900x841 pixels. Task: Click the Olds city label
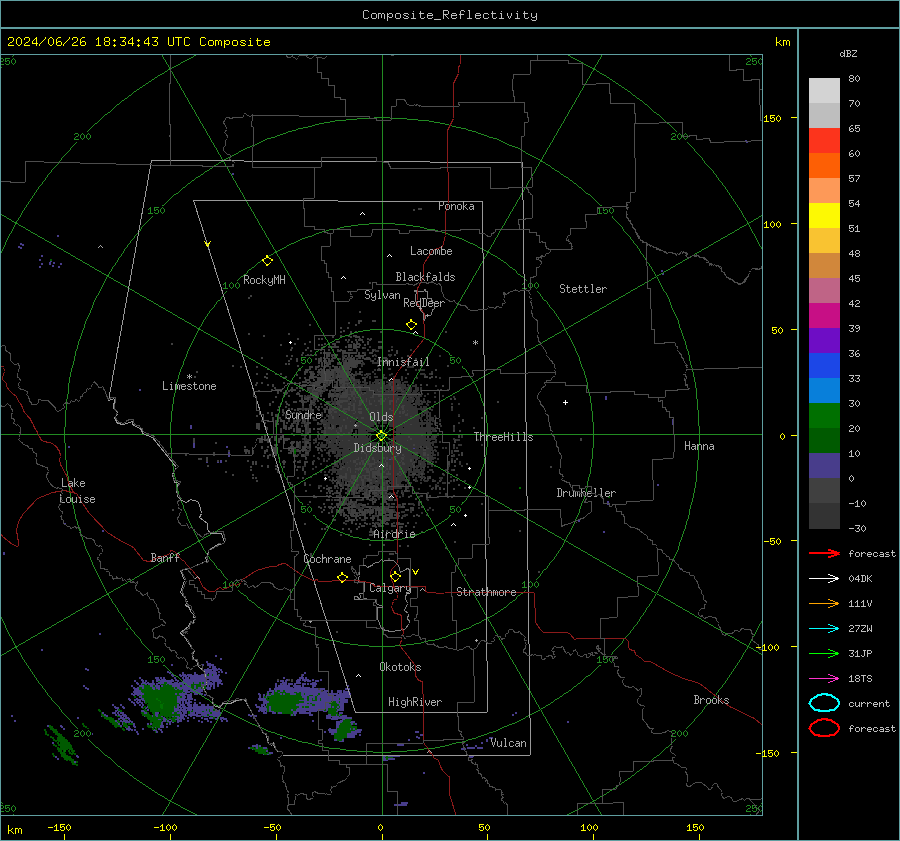click(x=381, y=417)
